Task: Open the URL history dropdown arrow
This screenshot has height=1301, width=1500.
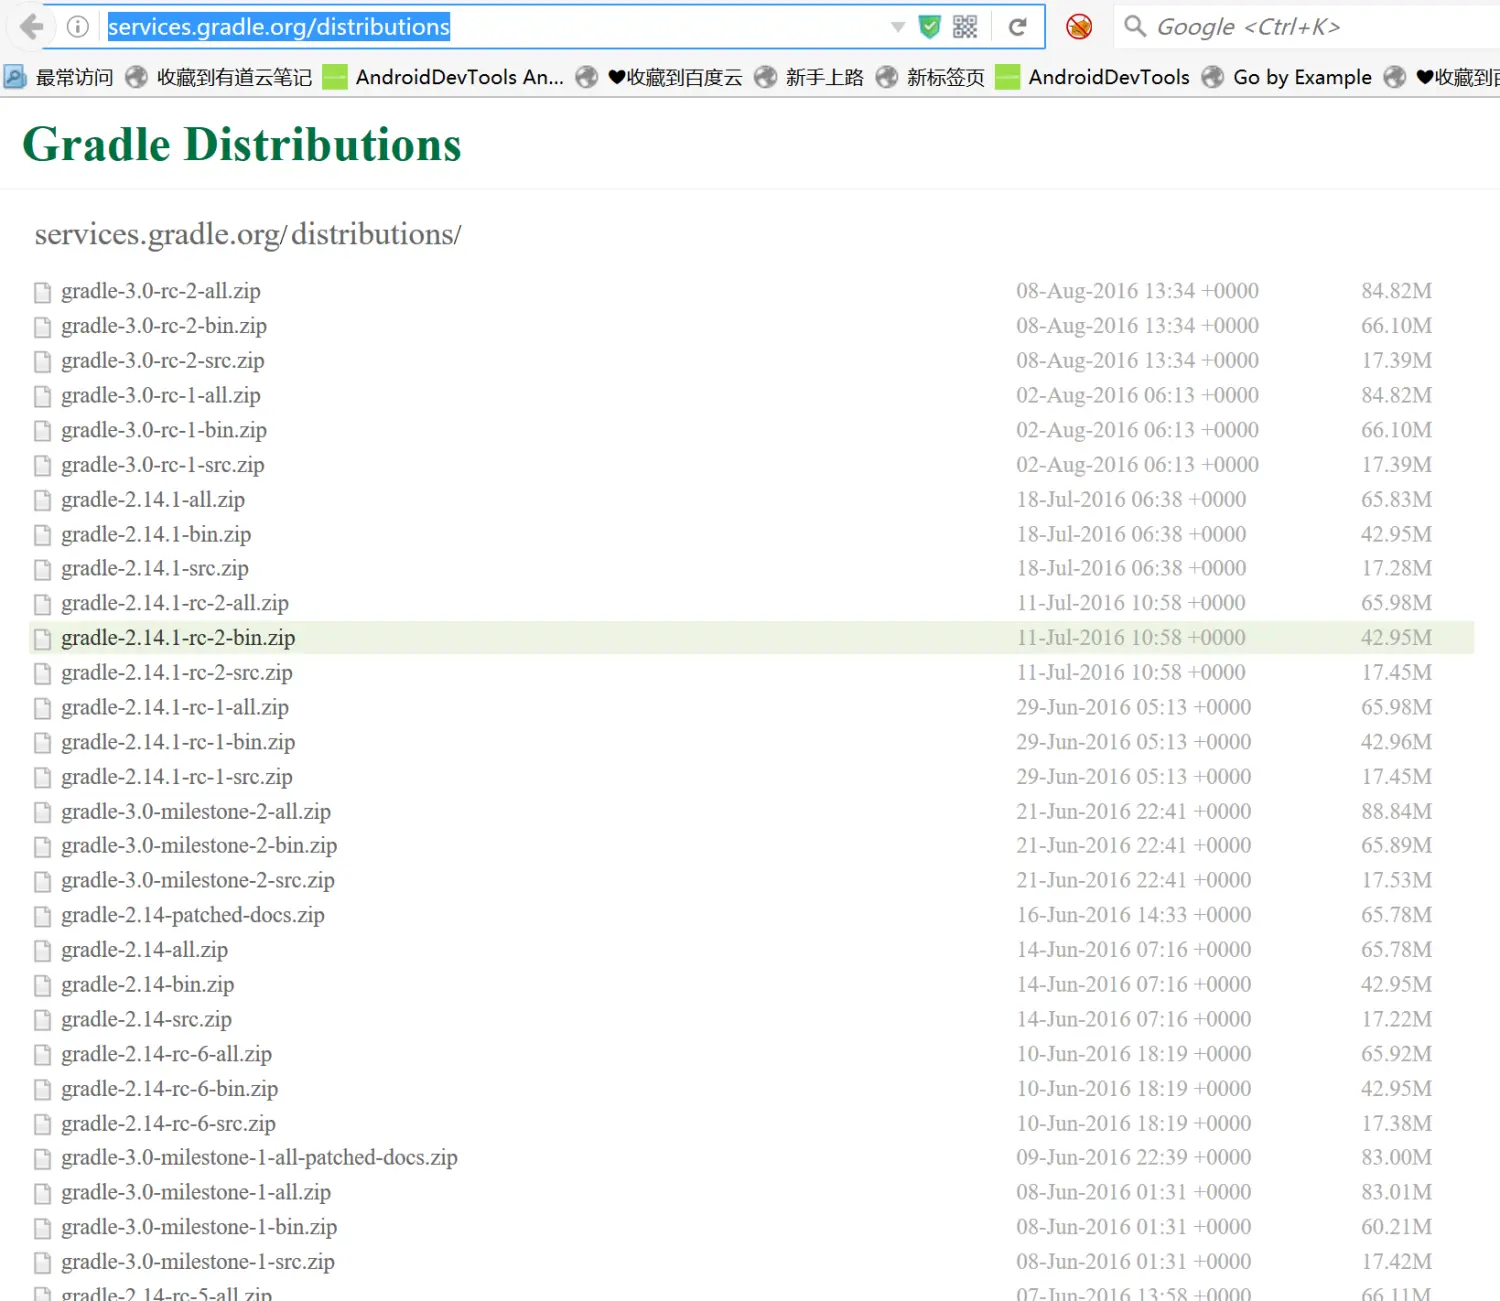Action: pos(897,27)
